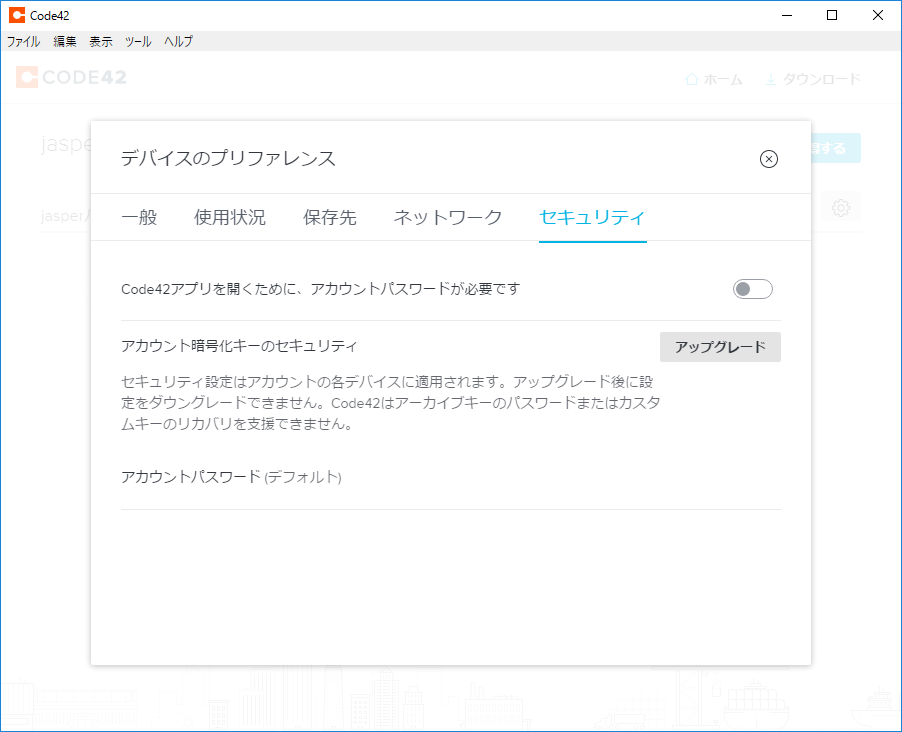Open the ヘルプ menu

[178, 41]
